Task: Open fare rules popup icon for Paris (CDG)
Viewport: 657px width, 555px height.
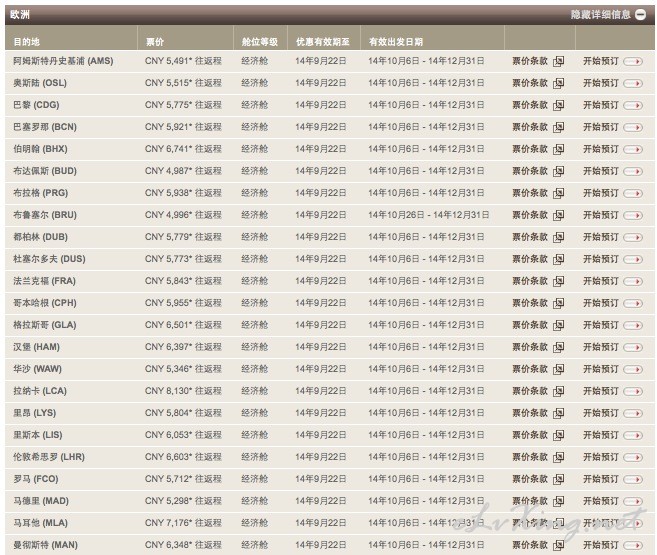Action: click(558, 106)
